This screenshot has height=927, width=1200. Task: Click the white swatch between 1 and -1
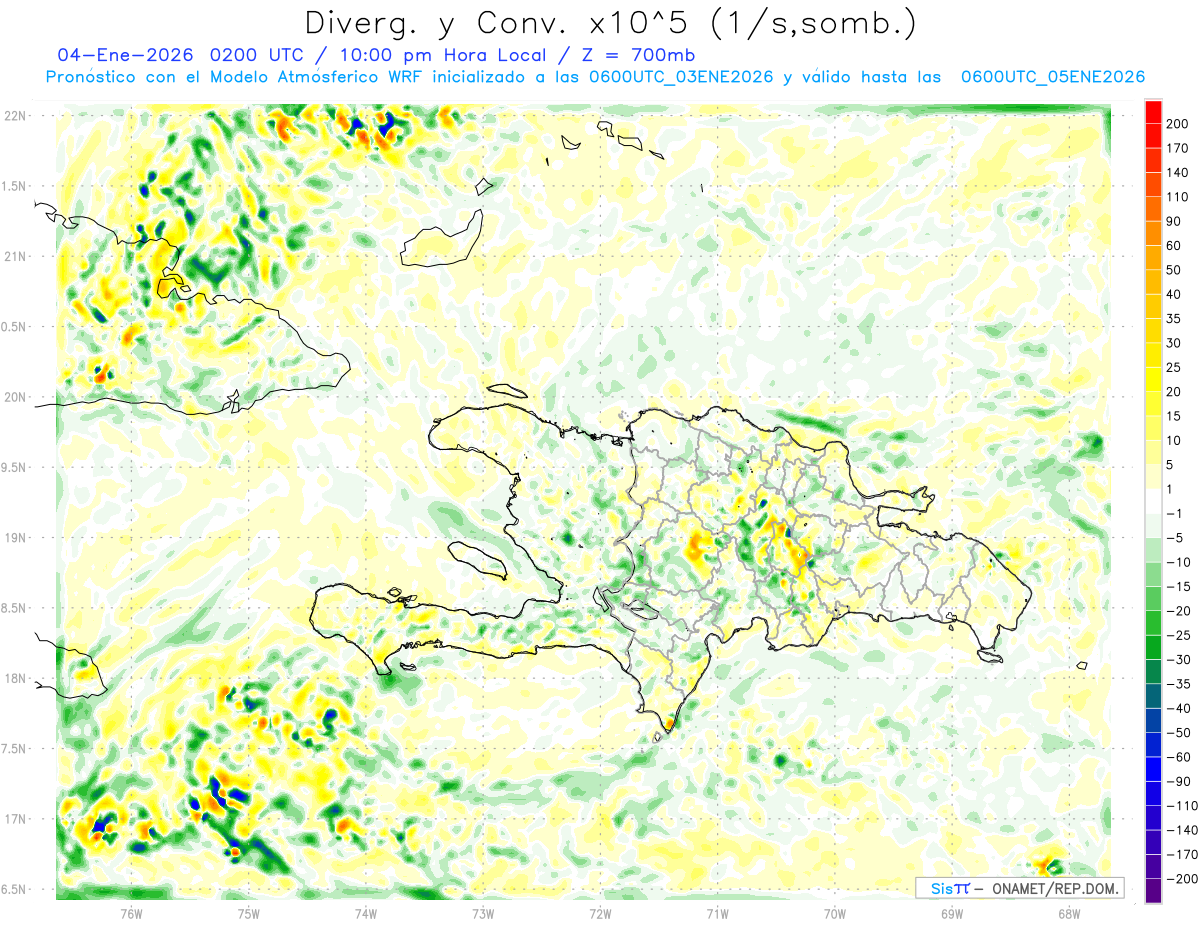[1153, 501]
